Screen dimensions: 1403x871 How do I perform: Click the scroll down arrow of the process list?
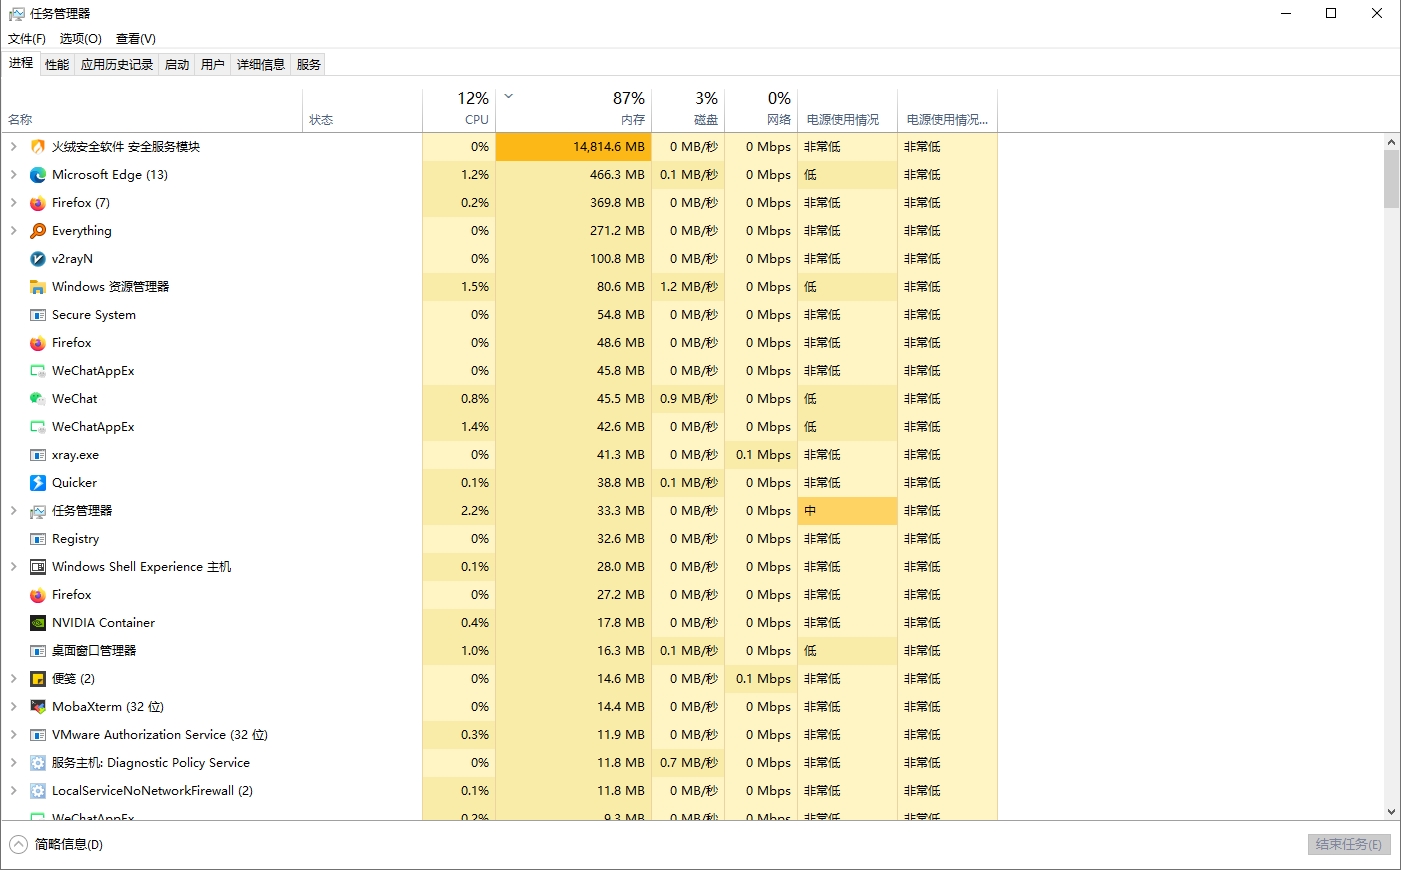[1391, 812]
